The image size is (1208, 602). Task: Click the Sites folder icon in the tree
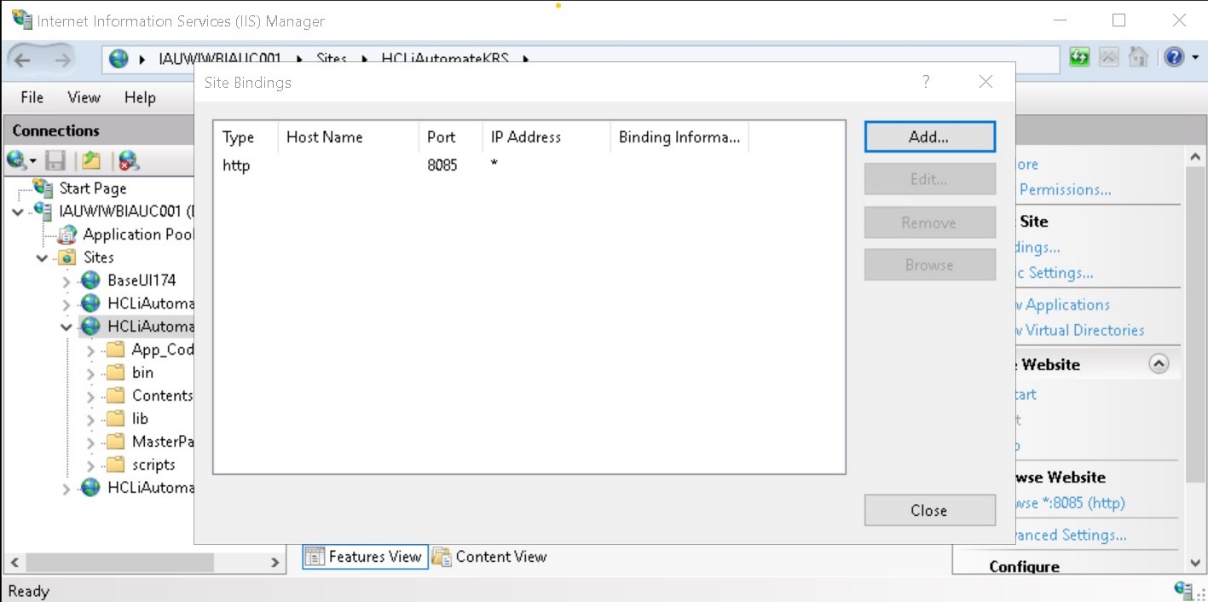point(67,258)
